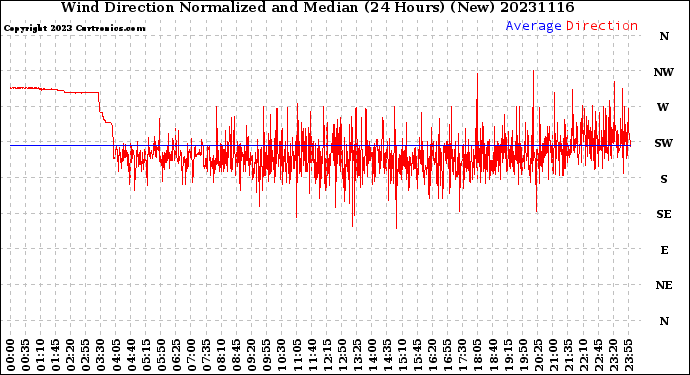The width and height of the screenshot is (690, 375).
Task: Select the W axis label
Action: (x=663, y=107)
